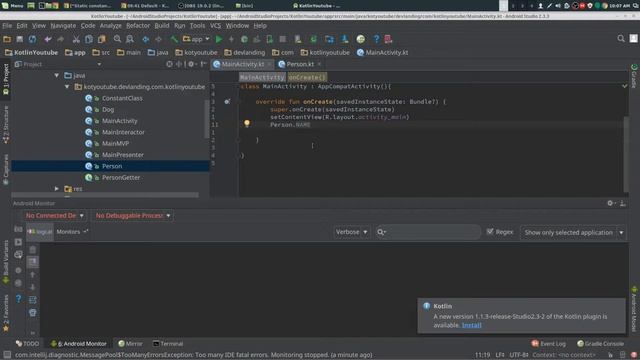
Task: Click the Find magnifier toolbar icon
Action: [x=117, y=39]
